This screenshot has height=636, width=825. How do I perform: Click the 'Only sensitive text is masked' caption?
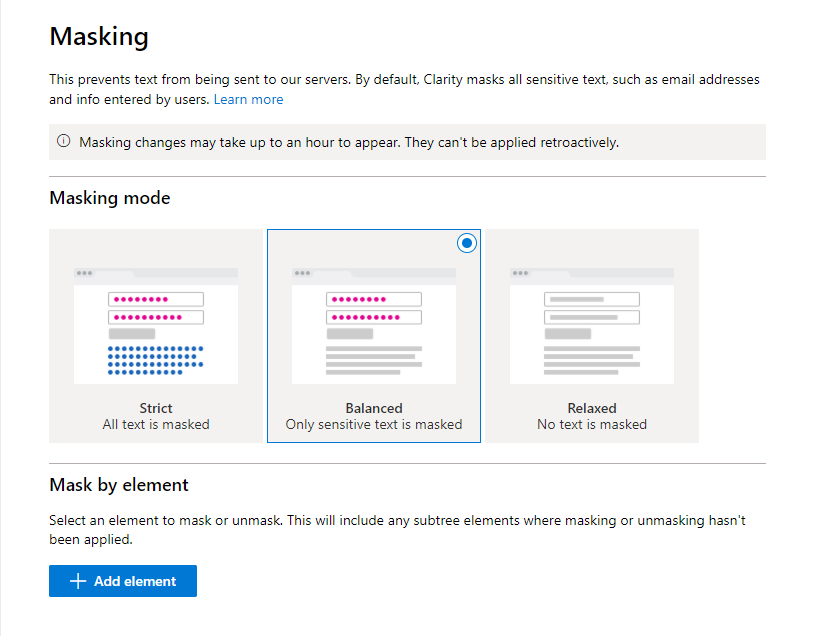(373, 424)
